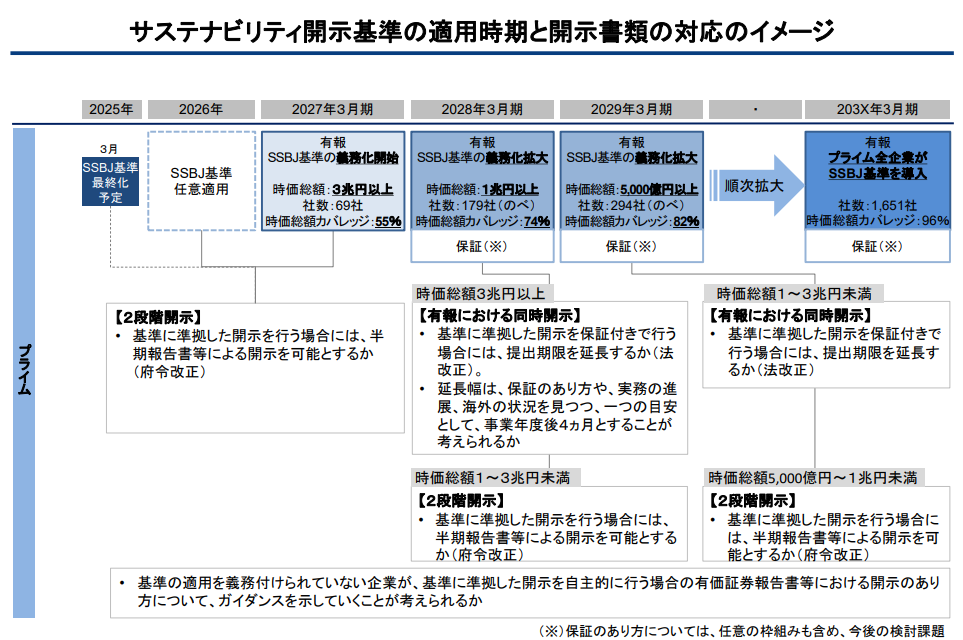
Task: Select the 203X年3月期 timeline header
Action: coord(877,109)
